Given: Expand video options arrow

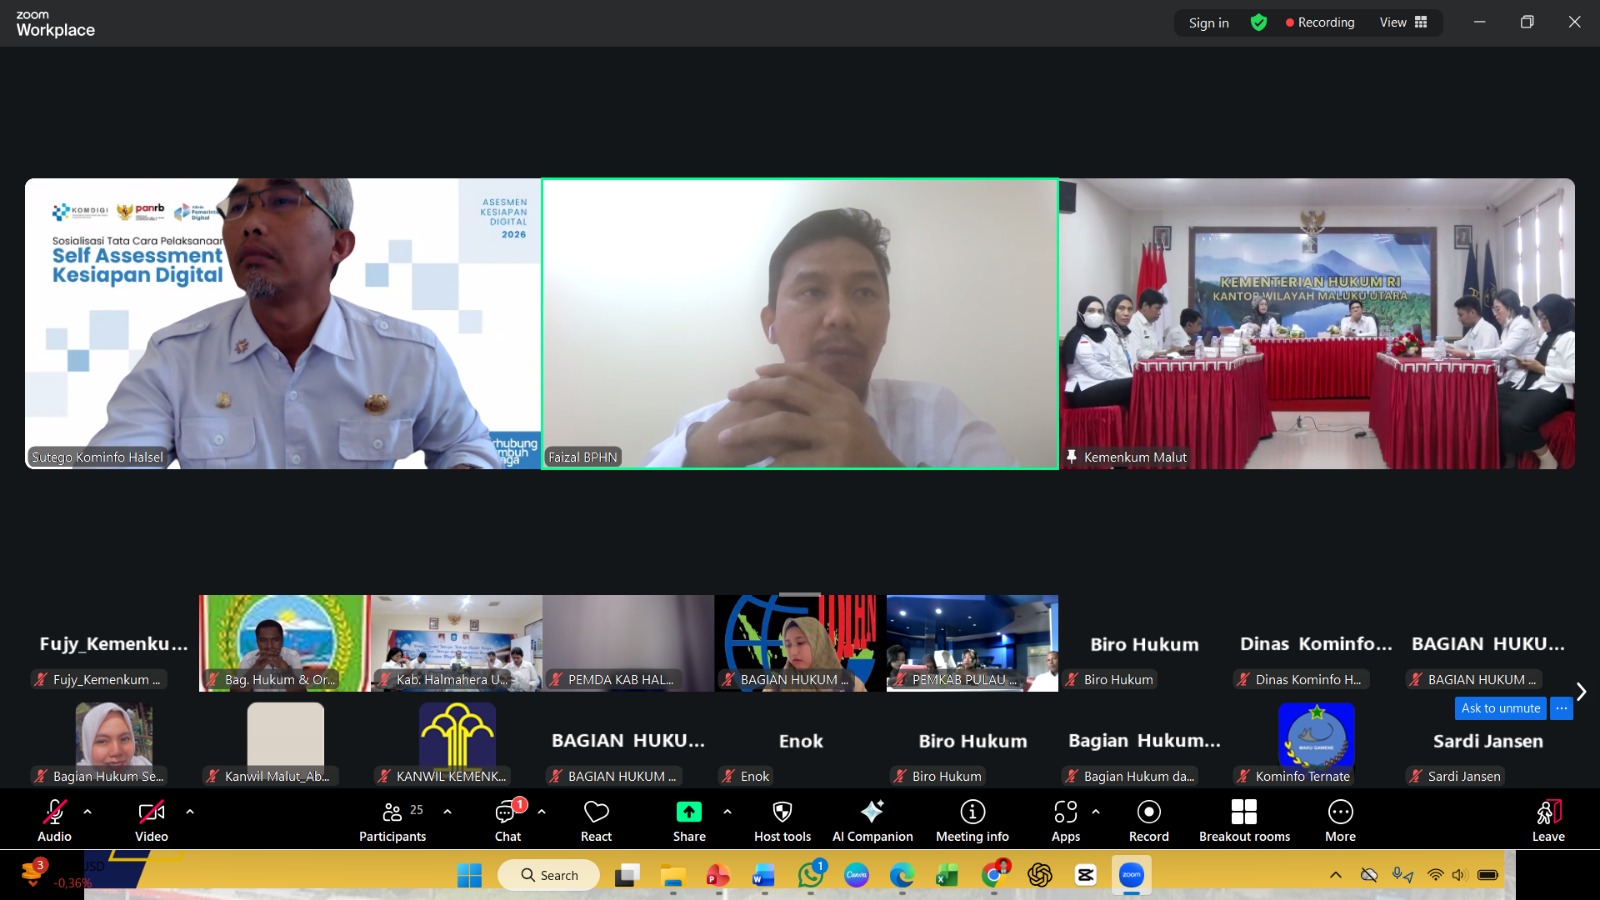Looking at the screenshot, I should click(190, 812).
